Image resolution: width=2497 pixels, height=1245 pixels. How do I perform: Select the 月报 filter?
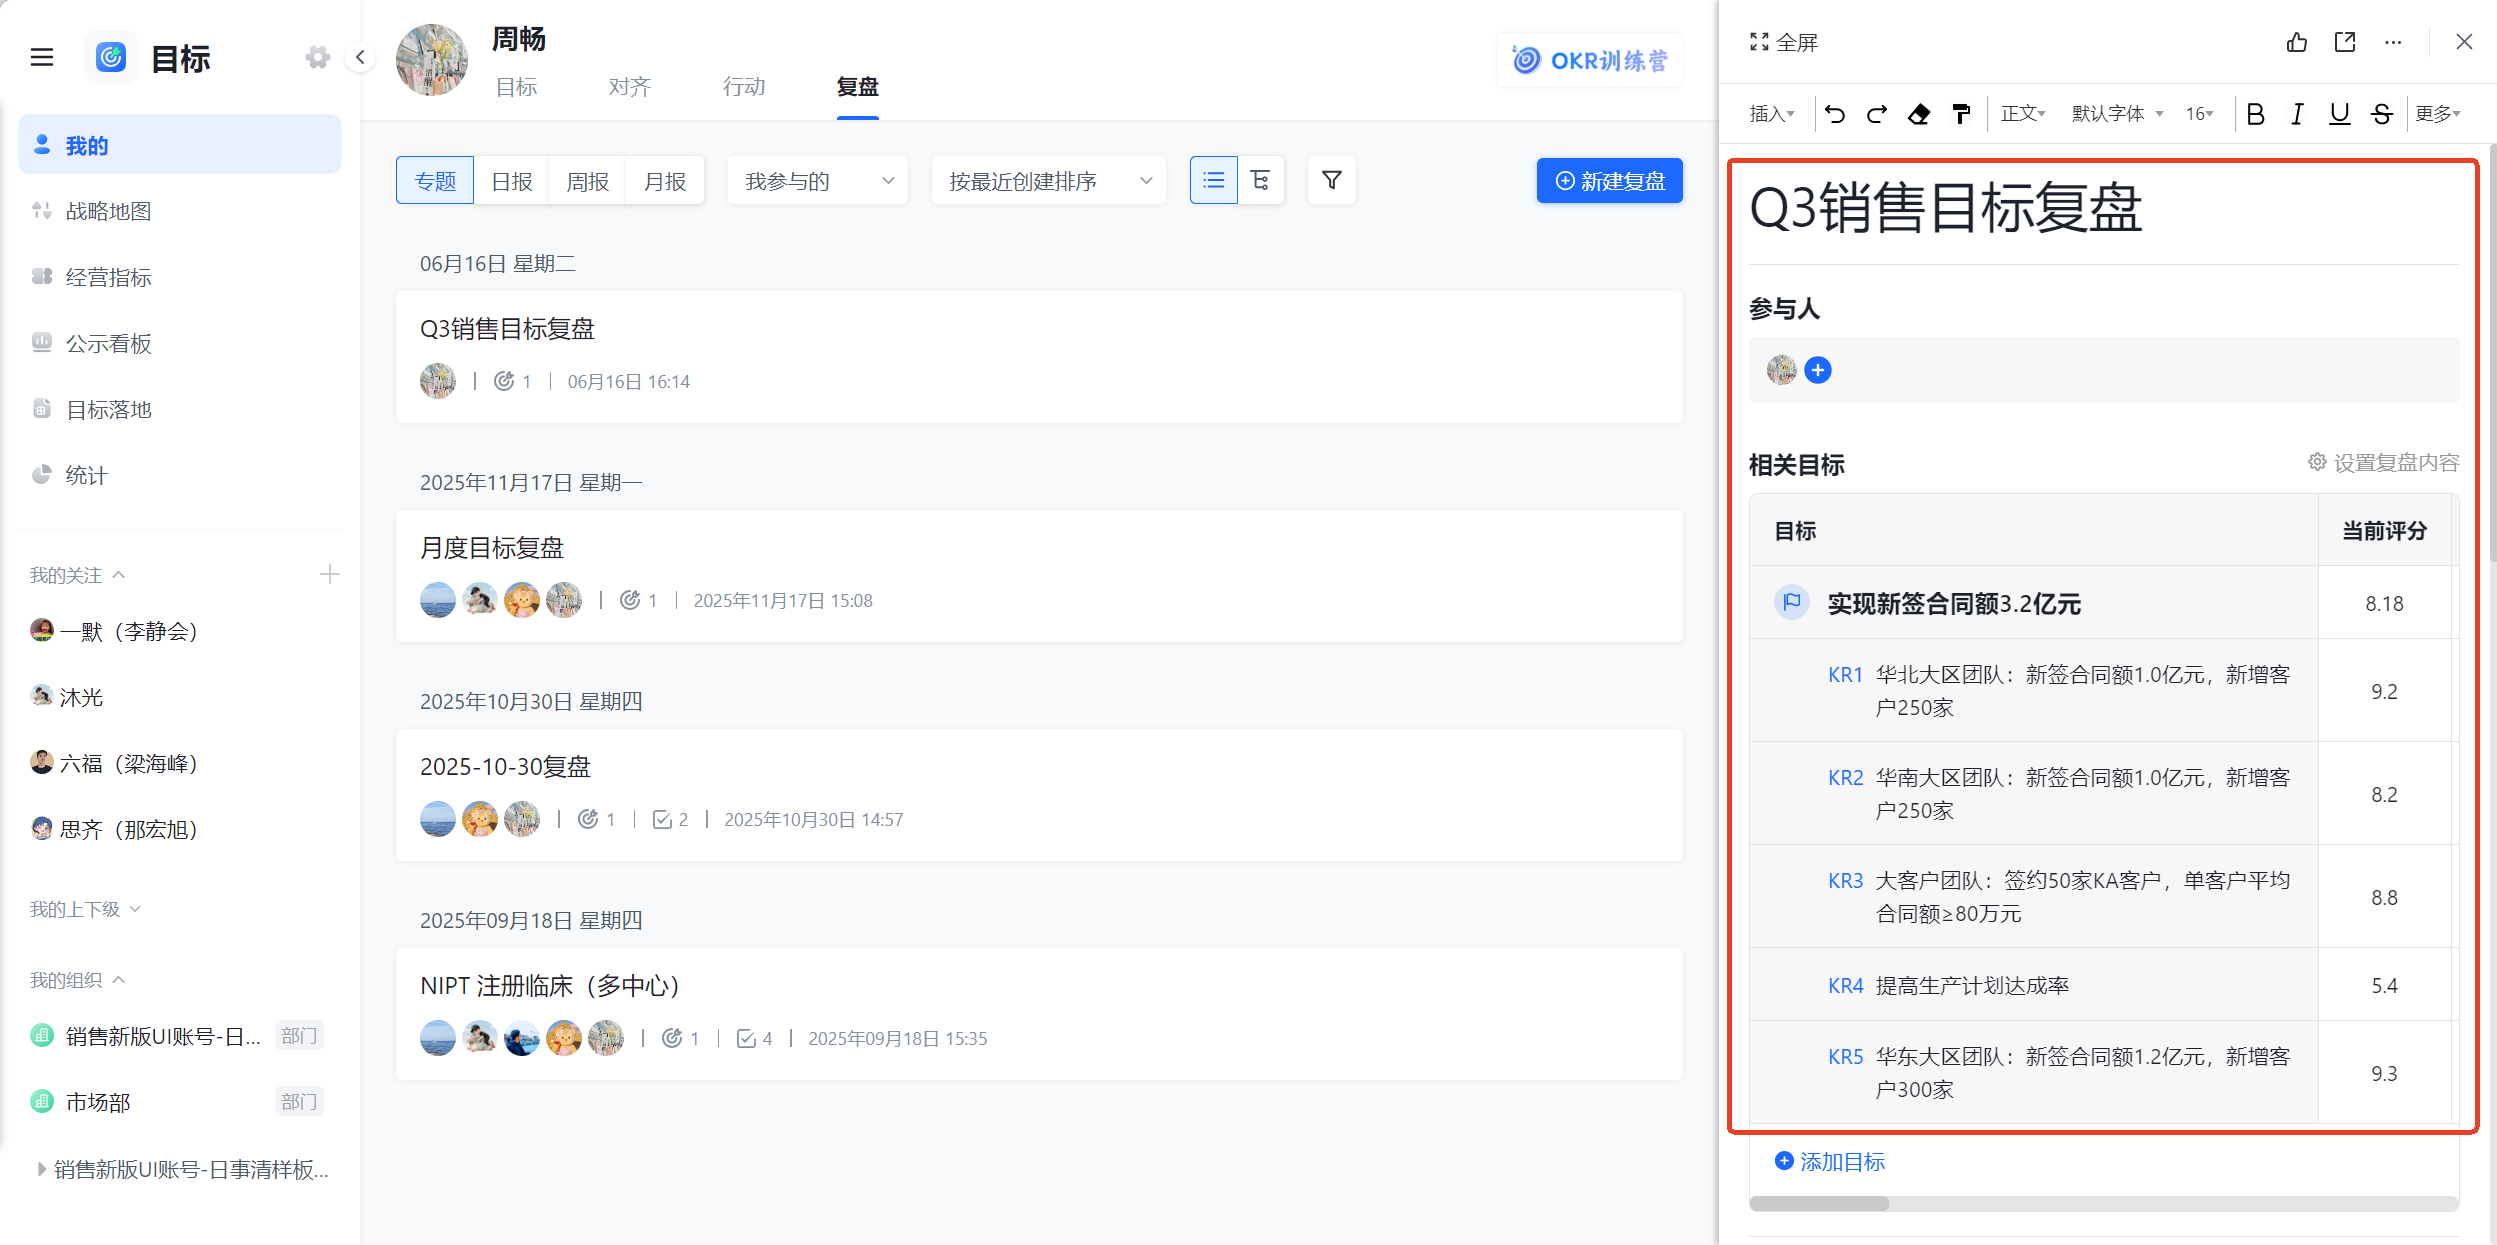(x=665, y=180)
